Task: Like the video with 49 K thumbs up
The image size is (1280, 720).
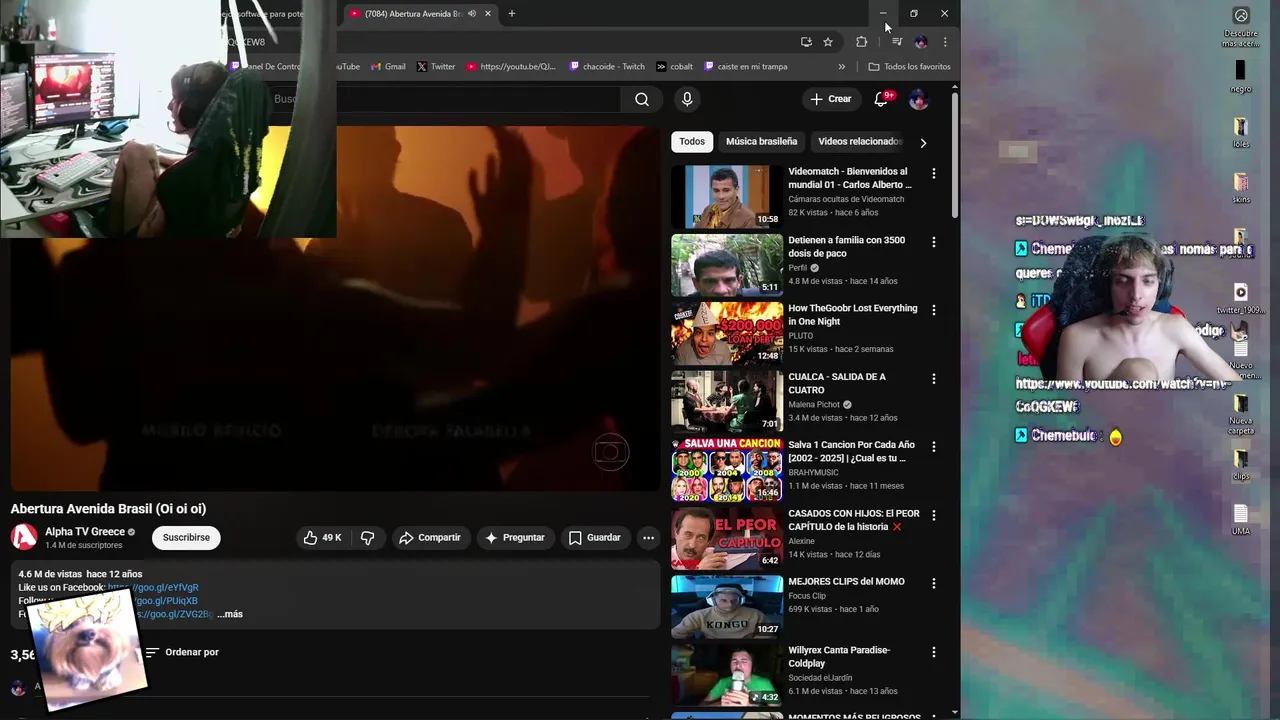Action: (x=322, y=538)
